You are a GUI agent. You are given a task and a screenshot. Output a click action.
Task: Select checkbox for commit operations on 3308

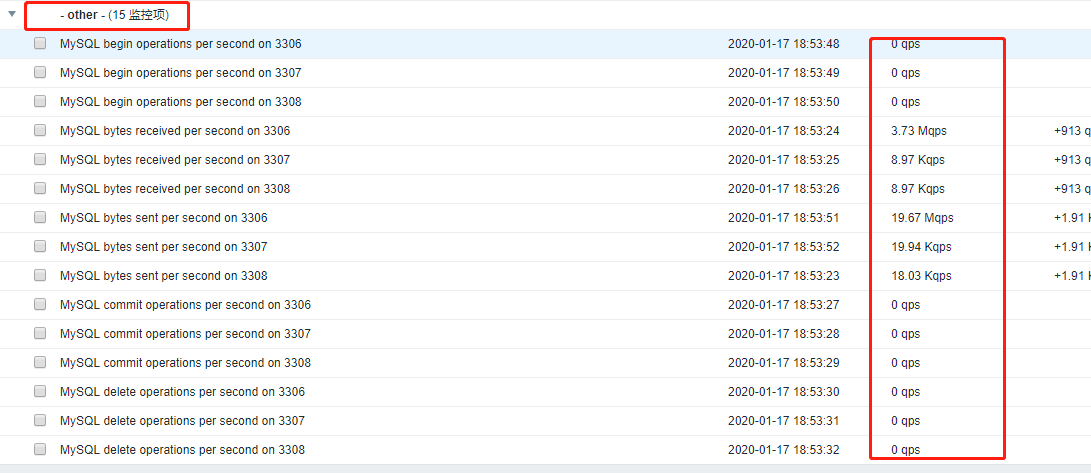pyautogui.click(x=40, y=362)
